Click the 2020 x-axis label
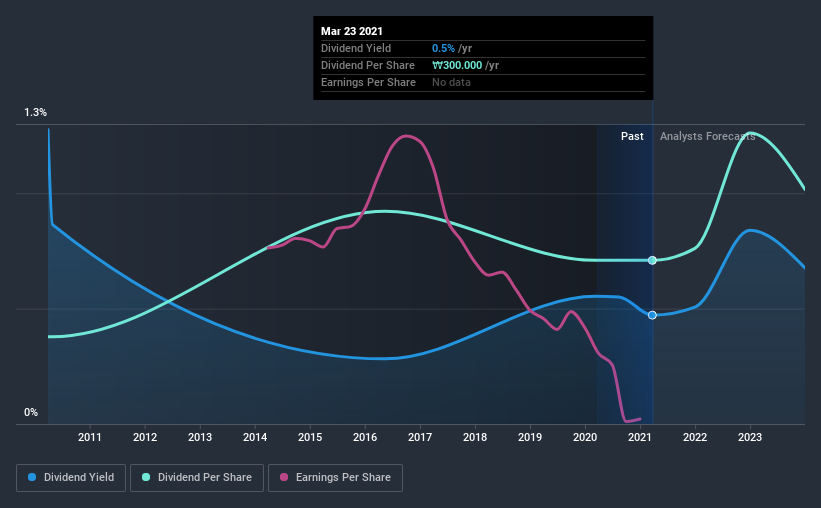 [585, 437]
